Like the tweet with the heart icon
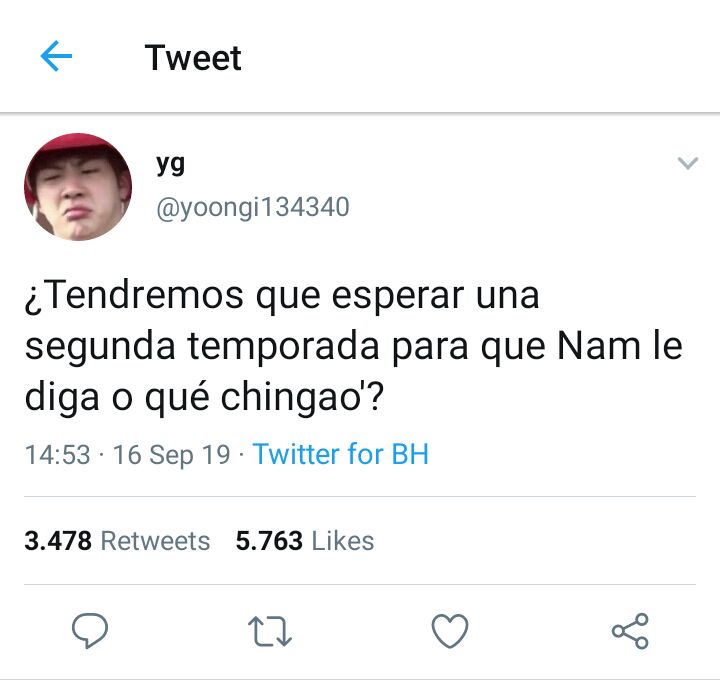 [x=450, y=631]
